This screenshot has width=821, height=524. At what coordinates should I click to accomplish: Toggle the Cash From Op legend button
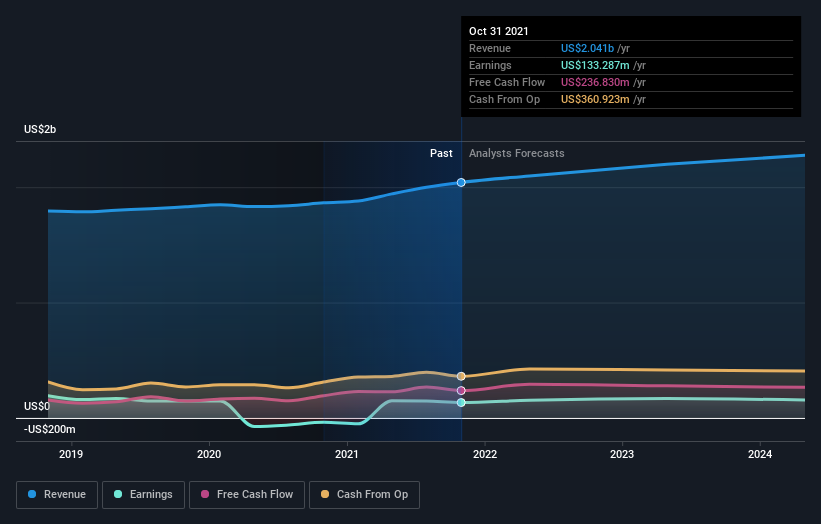pyautogui.click(x=364, y=495)
